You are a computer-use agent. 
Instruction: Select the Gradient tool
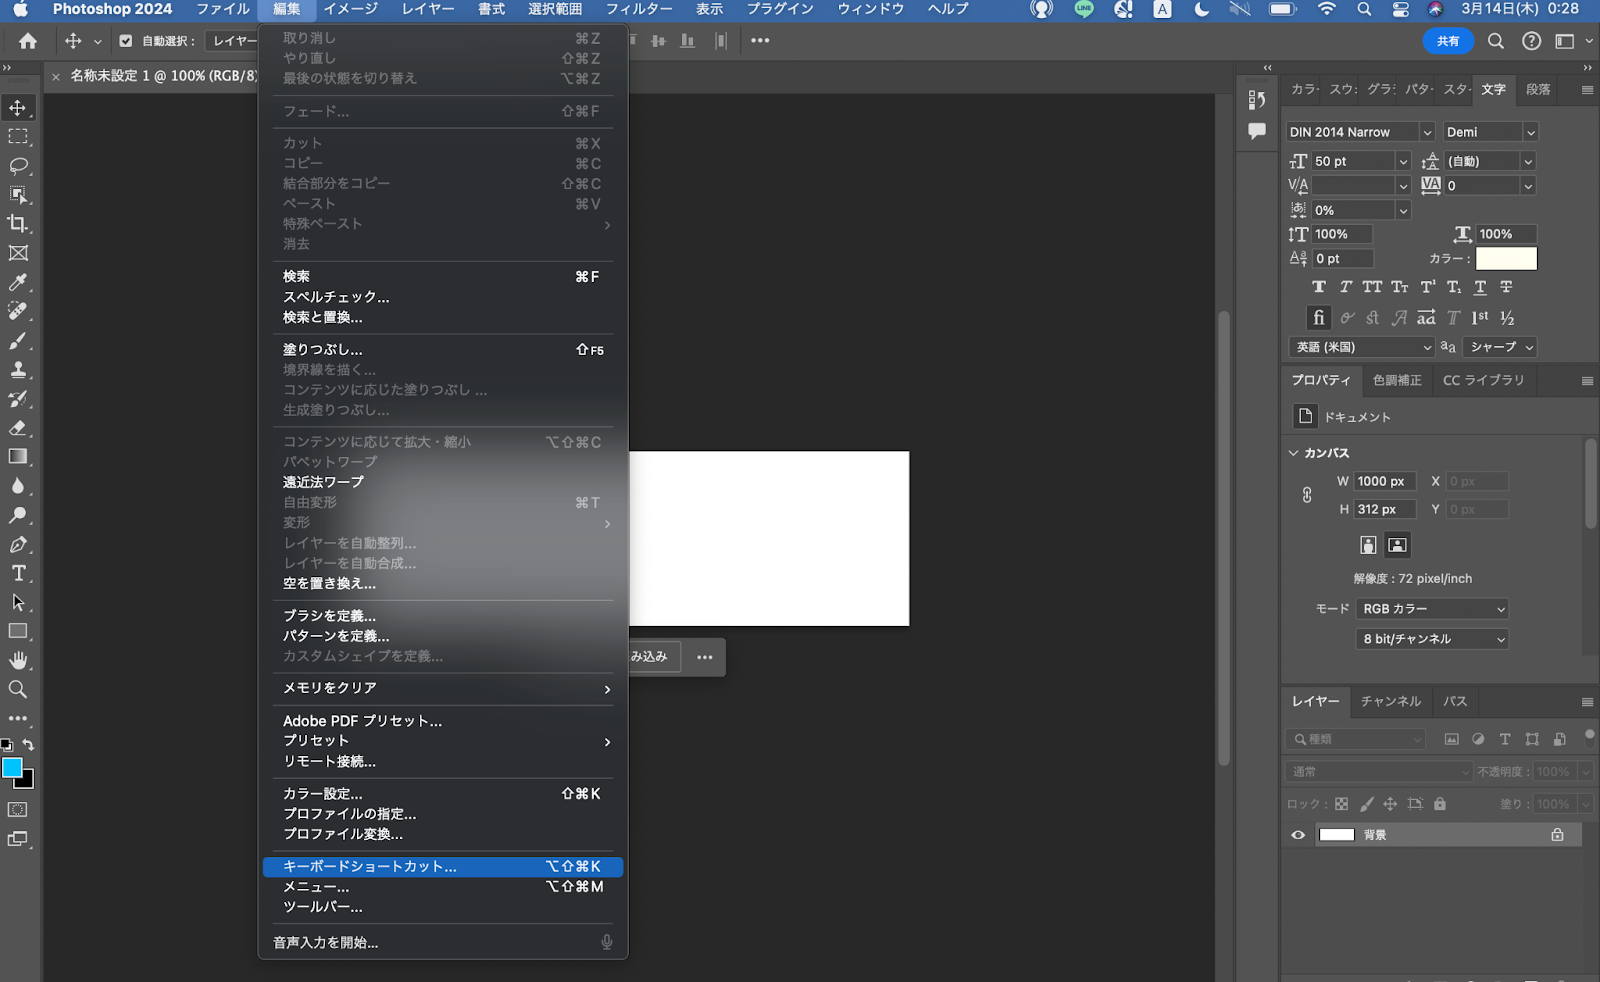(x=18, y=457)
